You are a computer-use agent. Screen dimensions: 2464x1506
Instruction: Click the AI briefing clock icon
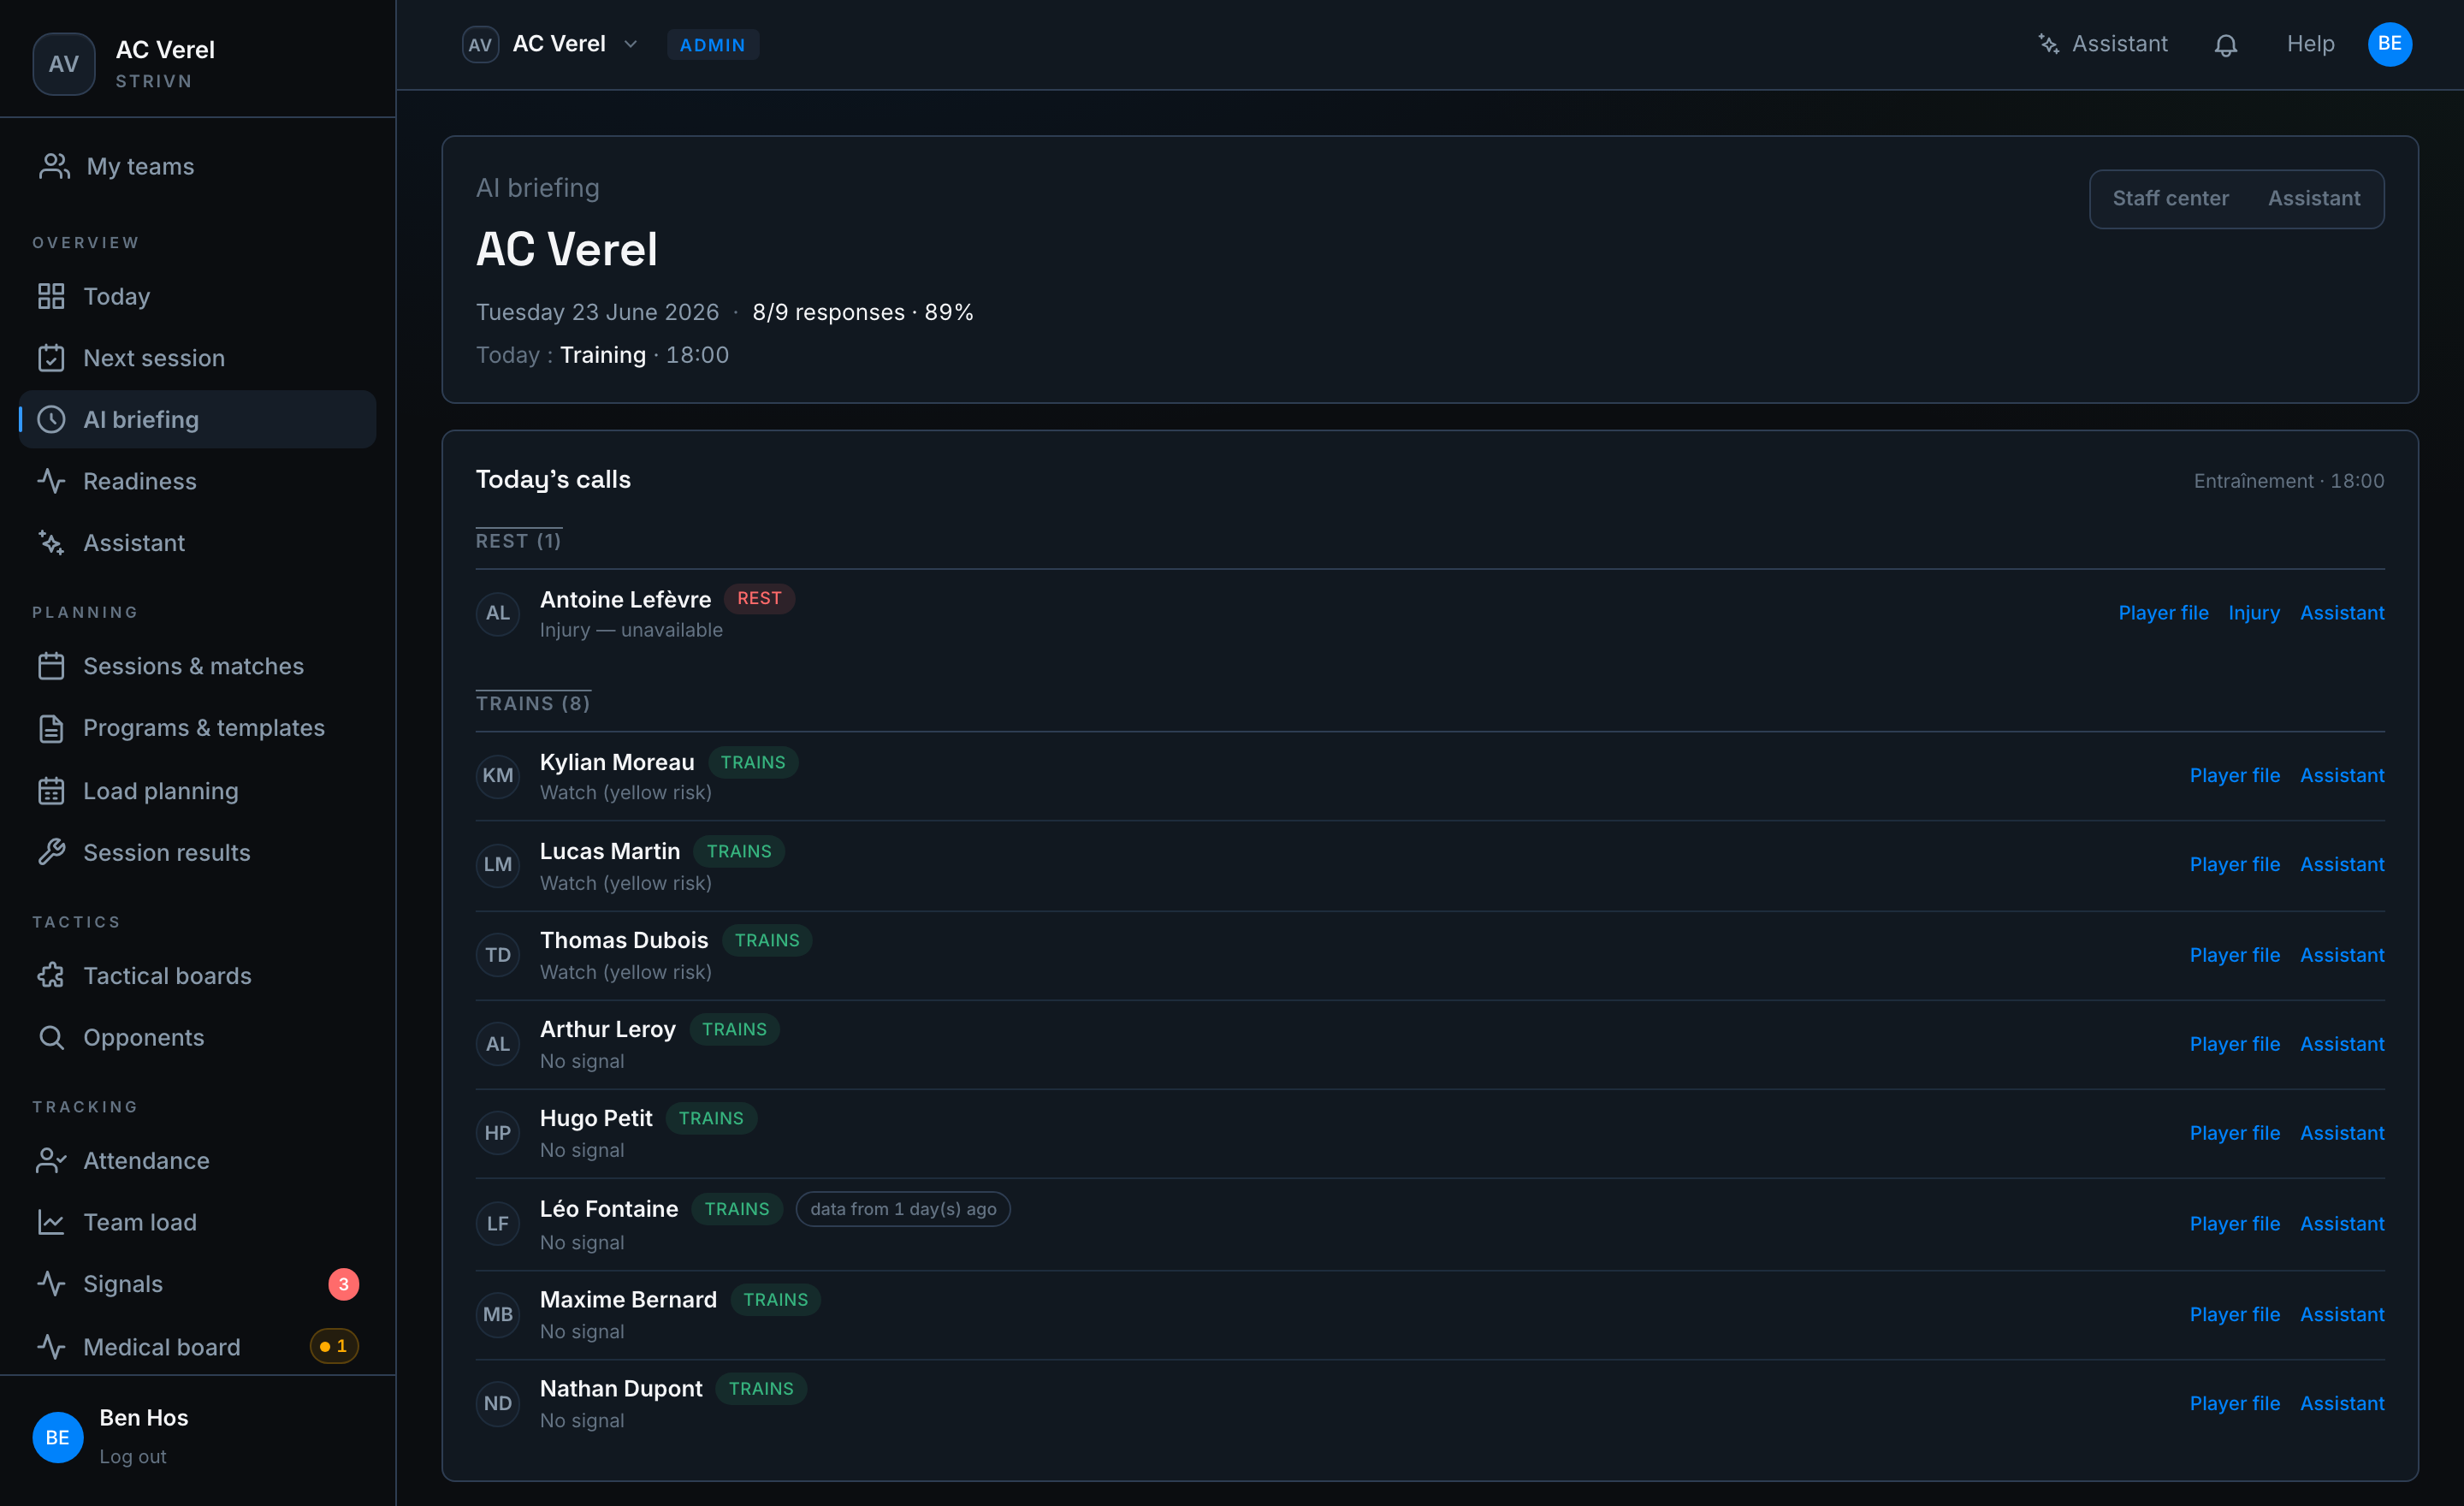[51, 419]
